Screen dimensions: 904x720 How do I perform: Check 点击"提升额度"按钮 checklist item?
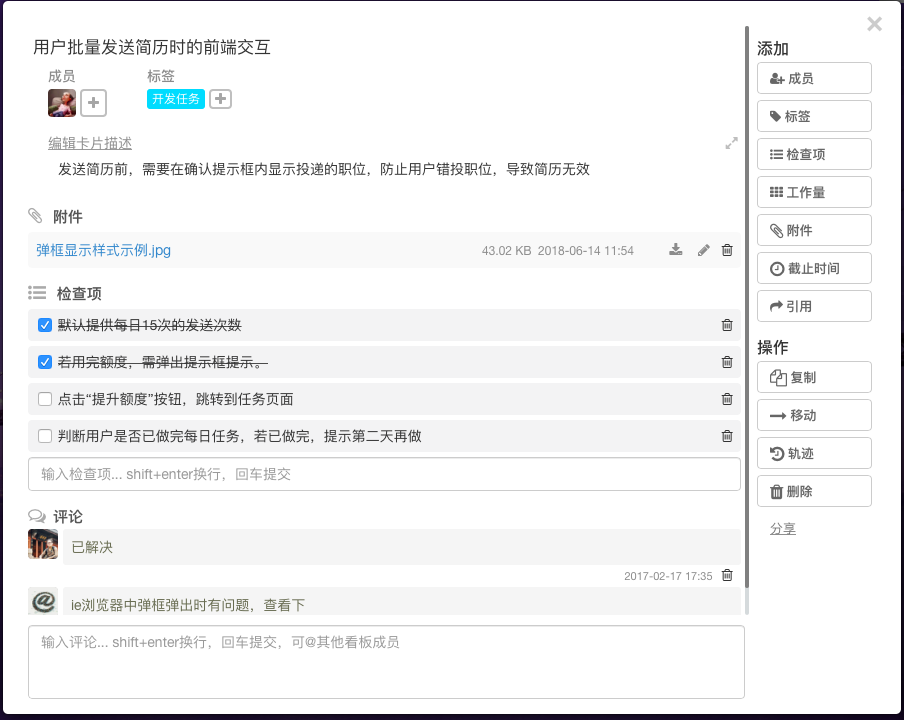click(45, 399)
